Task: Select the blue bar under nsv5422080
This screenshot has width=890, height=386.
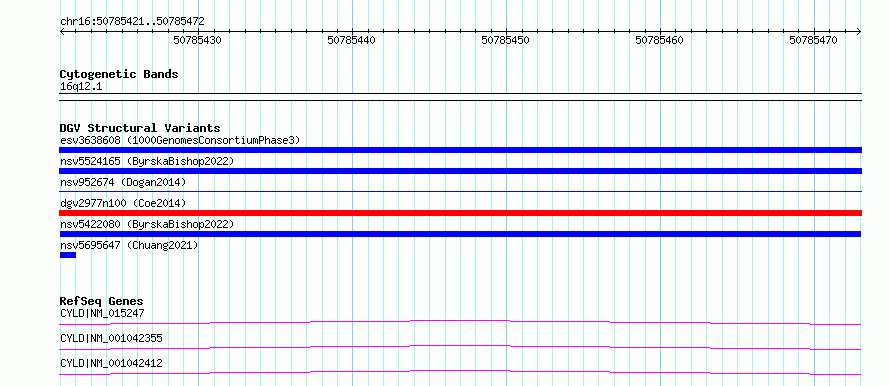Action: [x=460, y=234]
